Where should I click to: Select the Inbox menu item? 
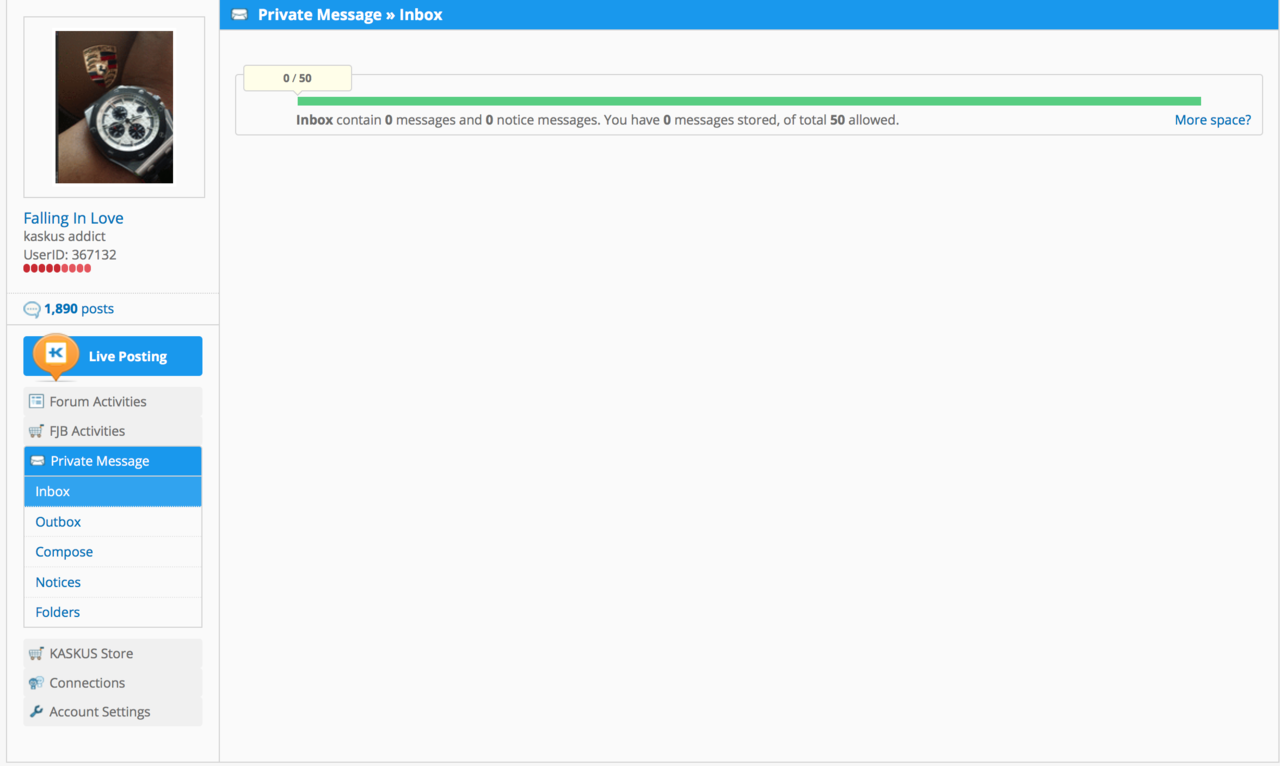click(113, 491)
